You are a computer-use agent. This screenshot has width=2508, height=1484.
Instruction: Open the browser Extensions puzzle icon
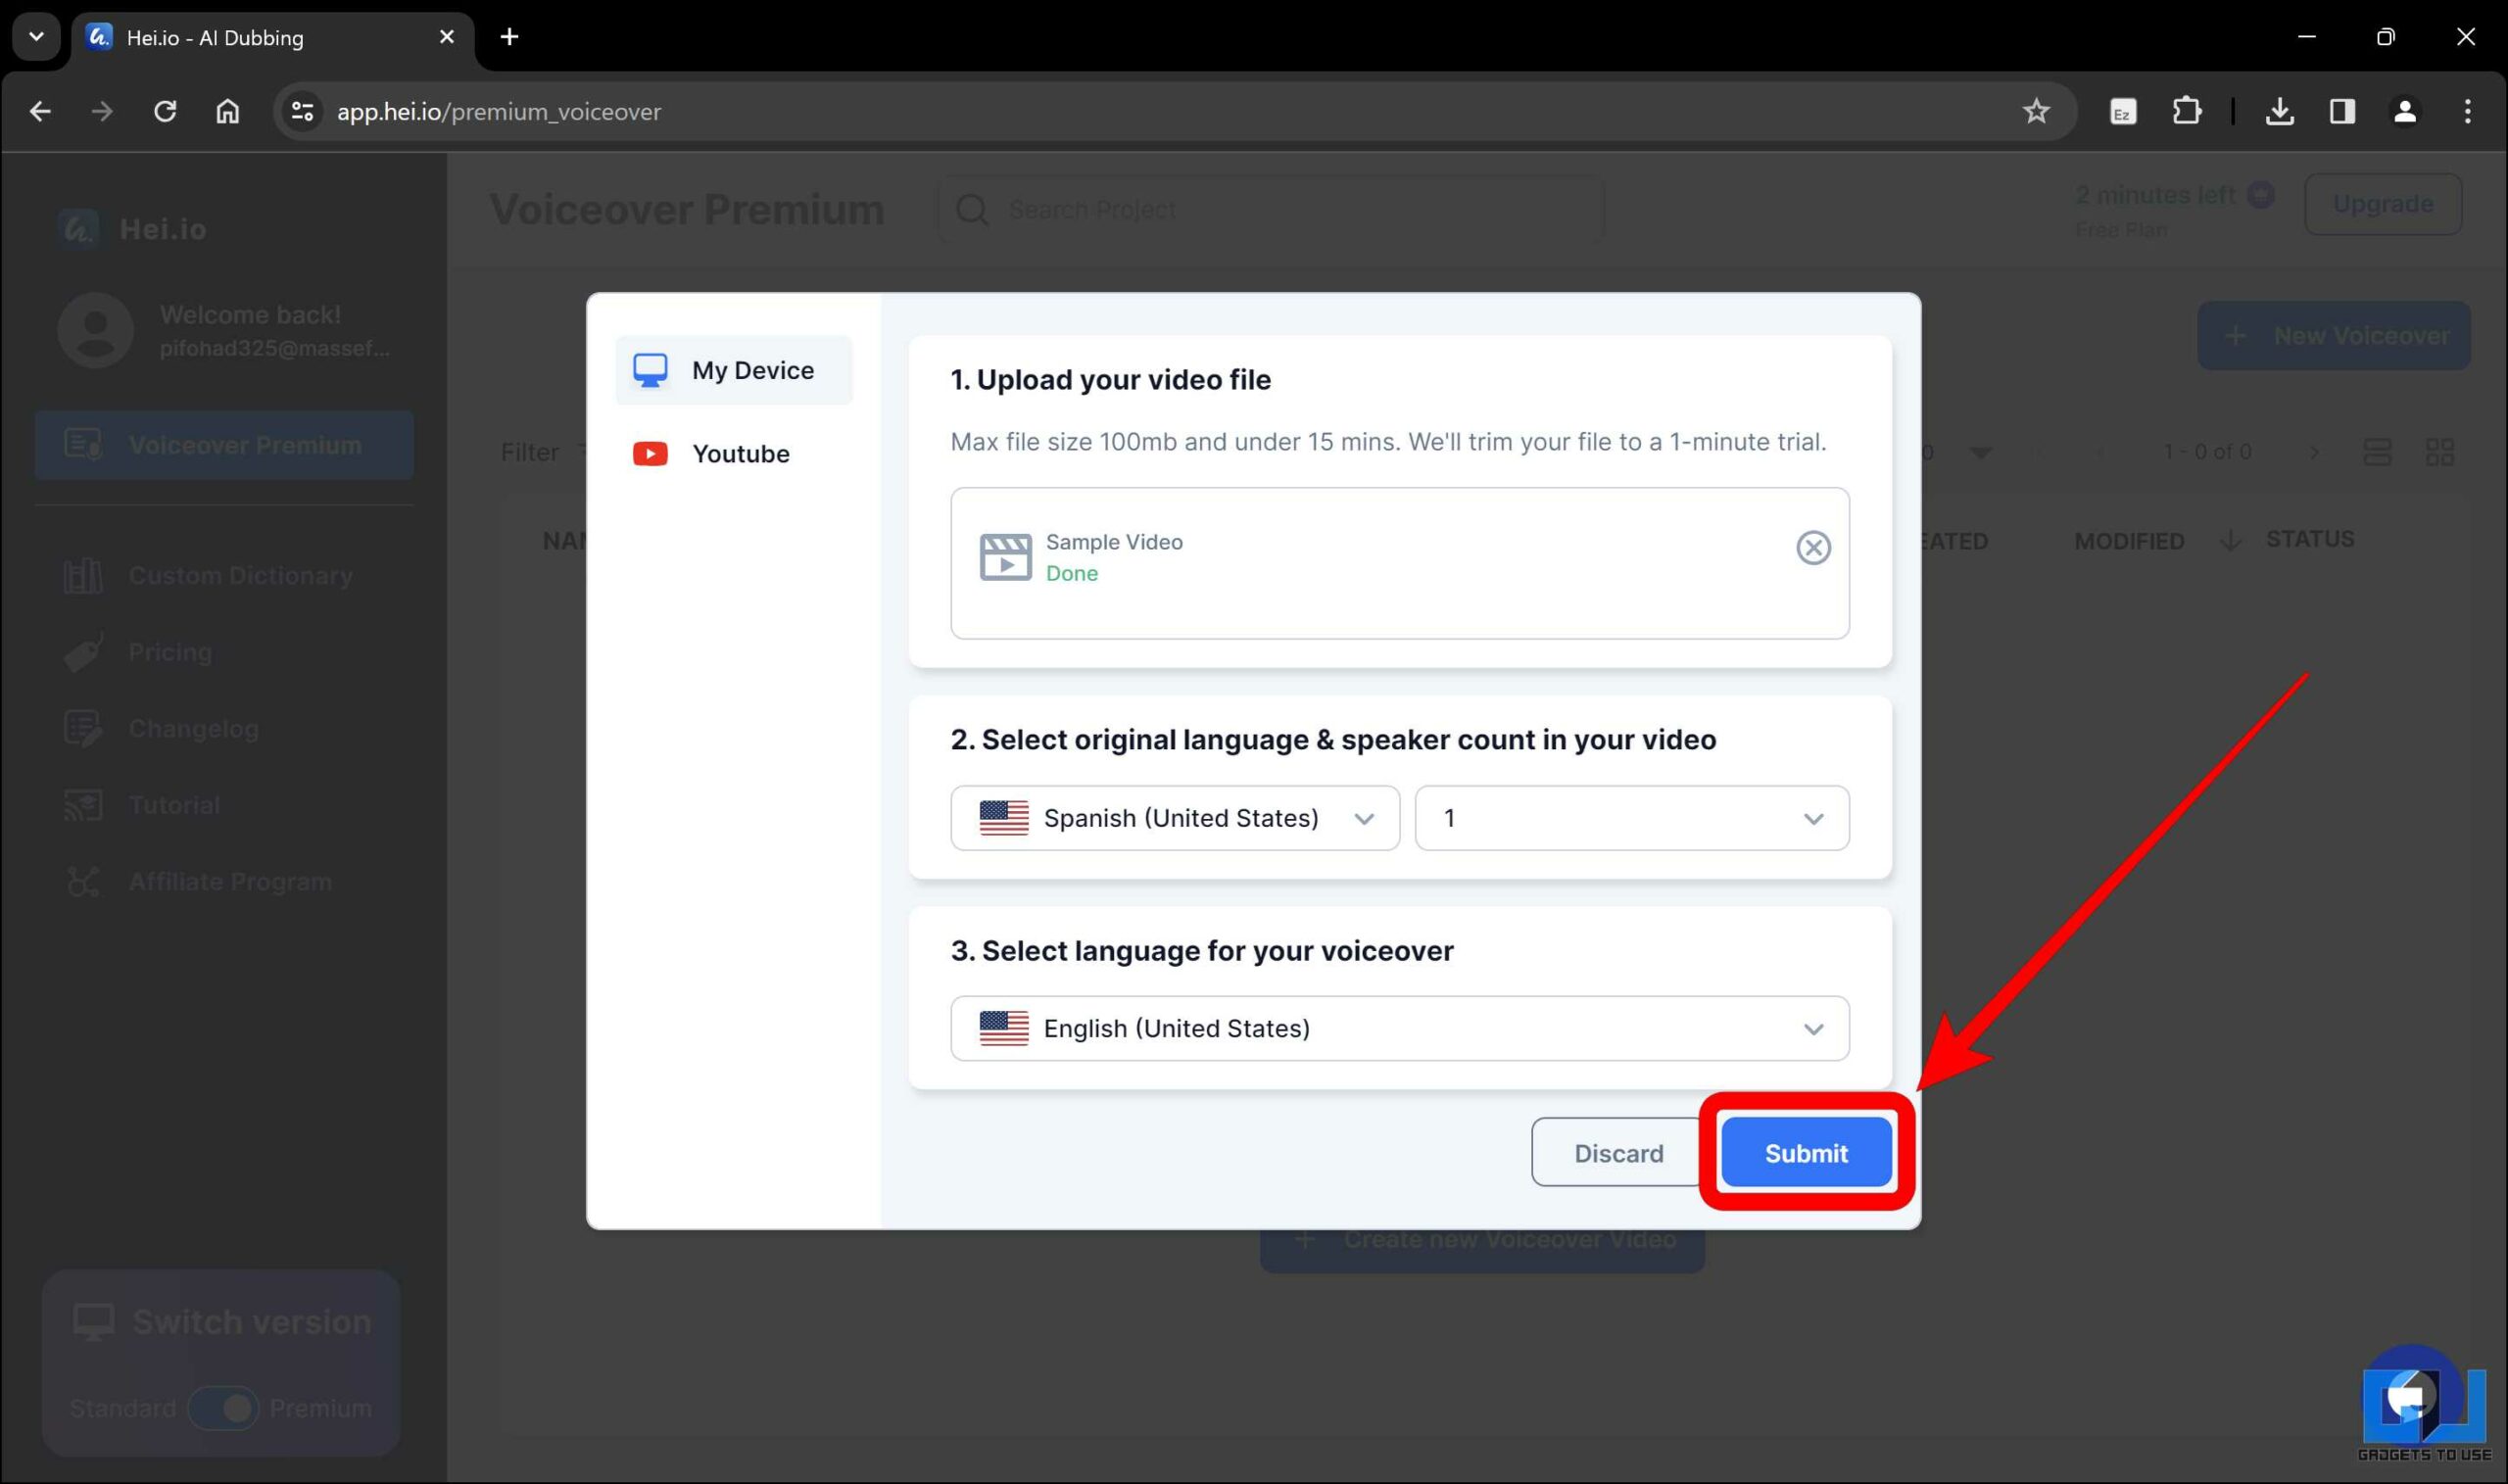pyautogui.click(x=2186, y=111)
